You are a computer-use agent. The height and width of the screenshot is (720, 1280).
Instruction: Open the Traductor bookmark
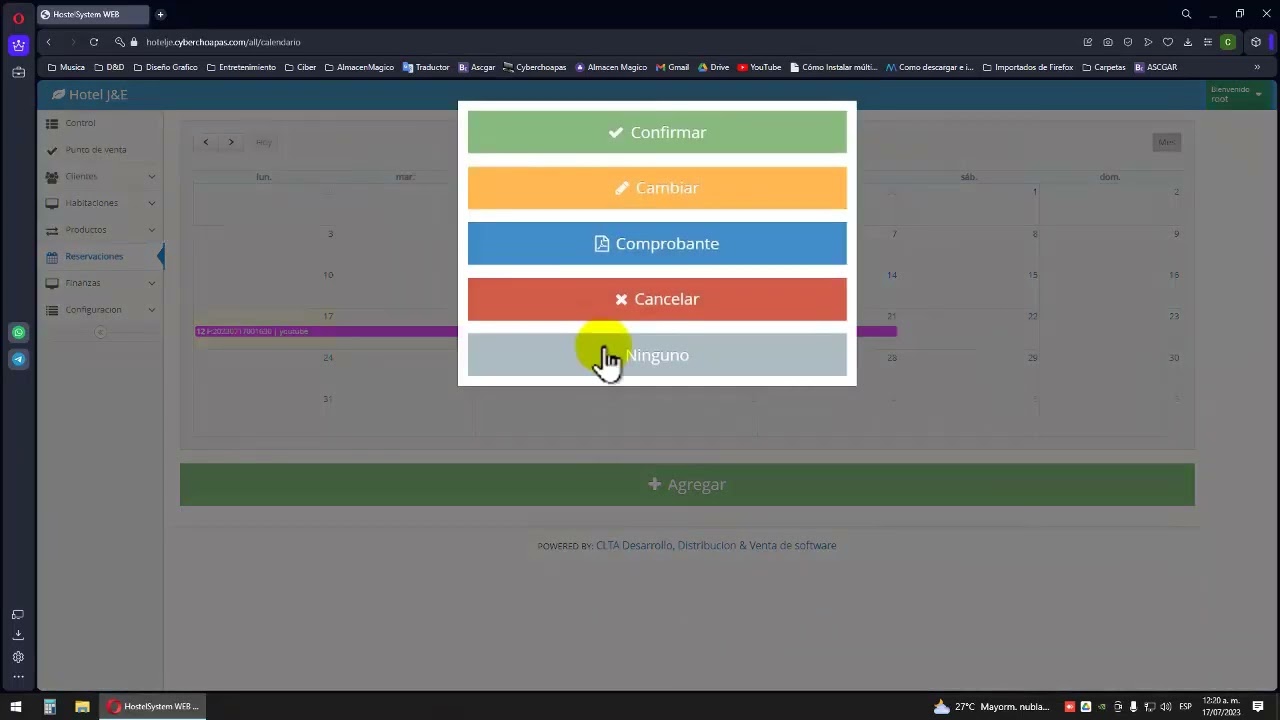(426, 67)
